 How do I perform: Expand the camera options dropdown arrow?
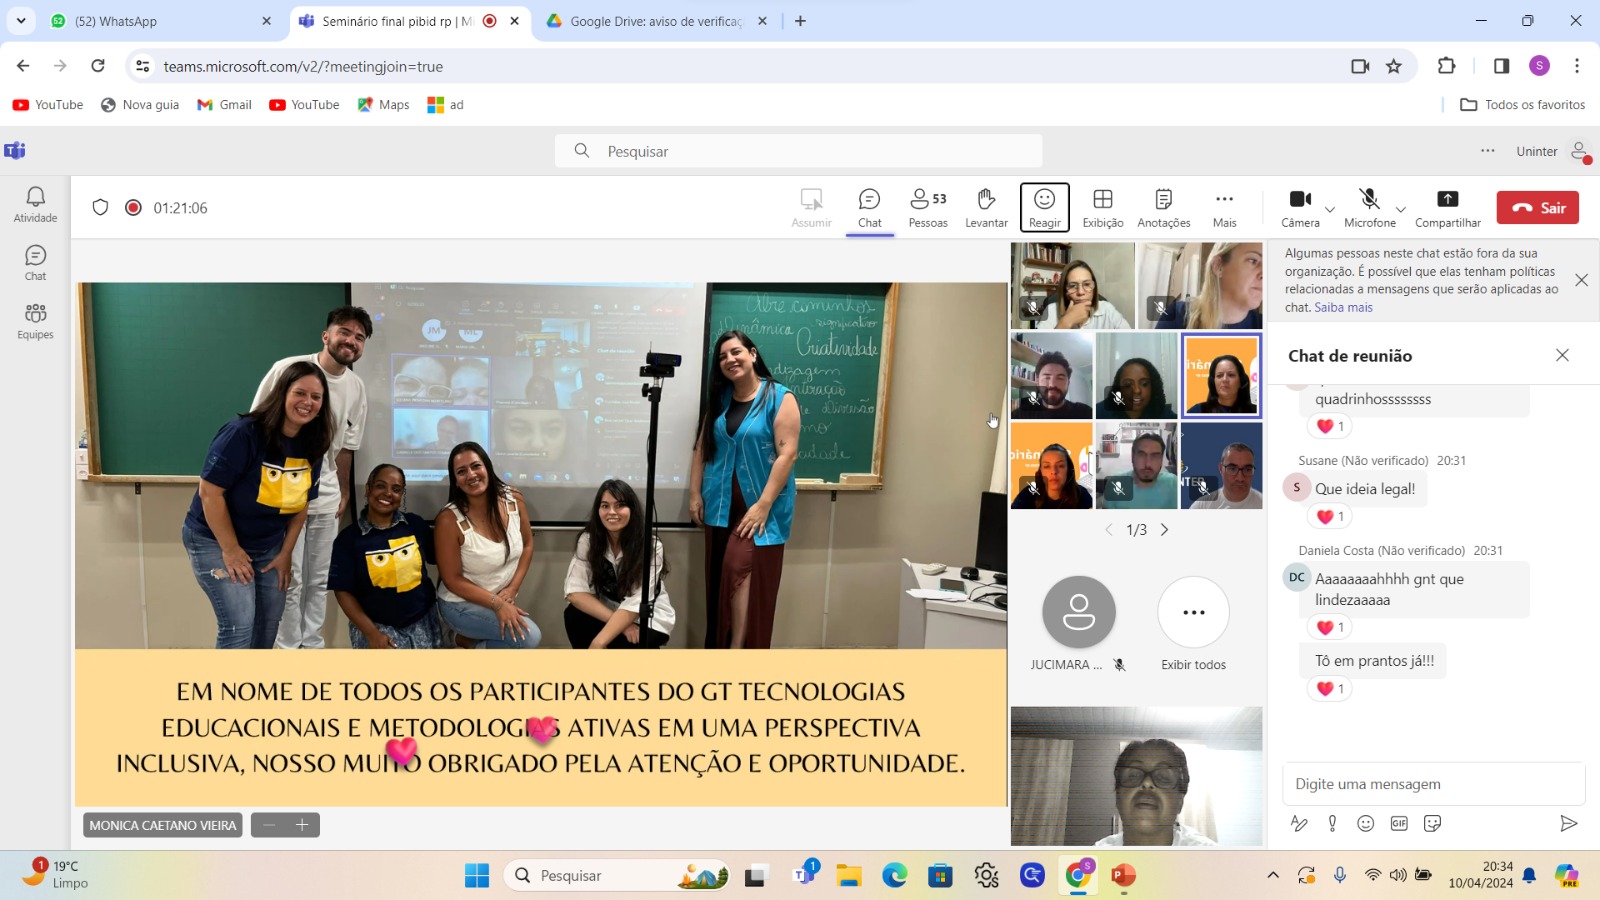coord(1330,210)
